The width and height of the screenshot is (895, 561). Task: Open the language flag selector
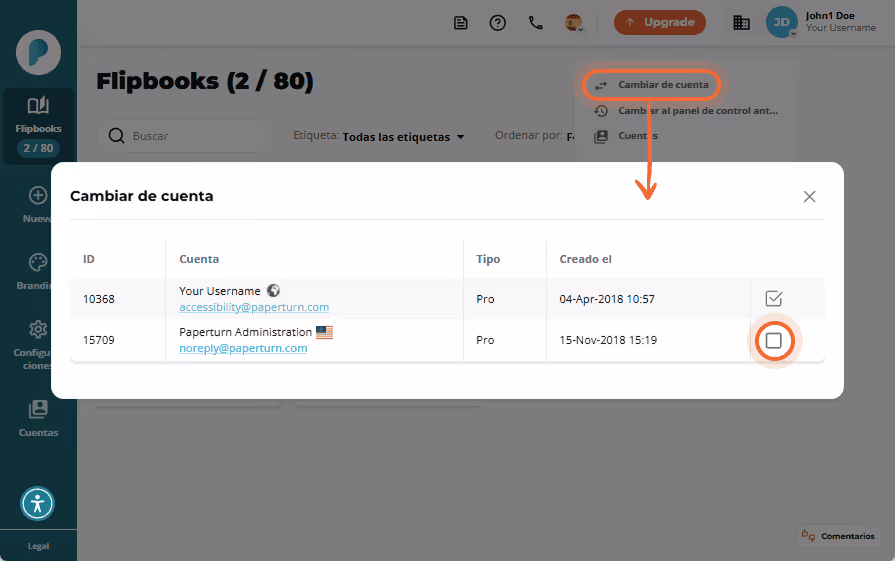[574, 23]
